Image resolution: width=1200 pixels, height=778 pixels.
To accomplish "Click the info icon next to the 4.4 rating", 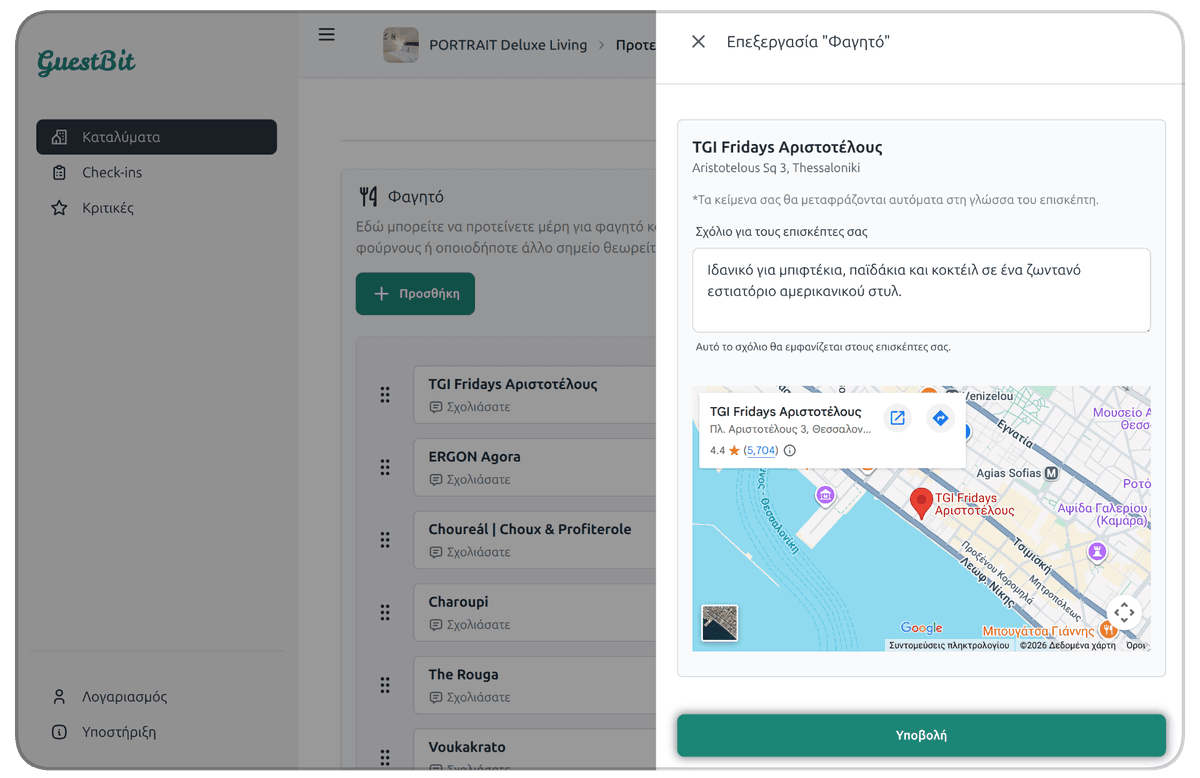I will pos(789,450).
